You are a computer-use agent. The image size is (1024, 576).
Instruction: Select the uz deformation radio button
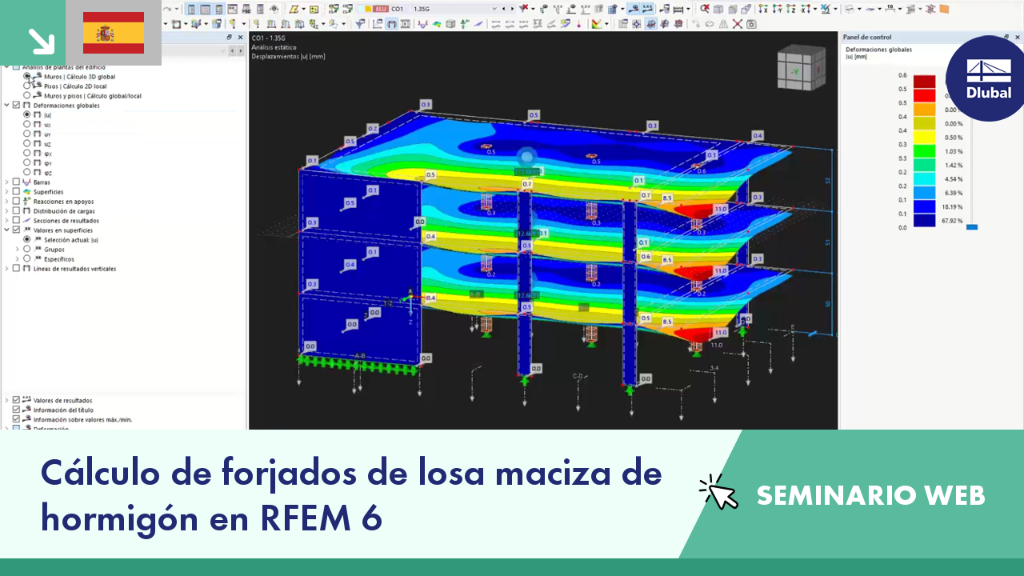click(27, 144)
